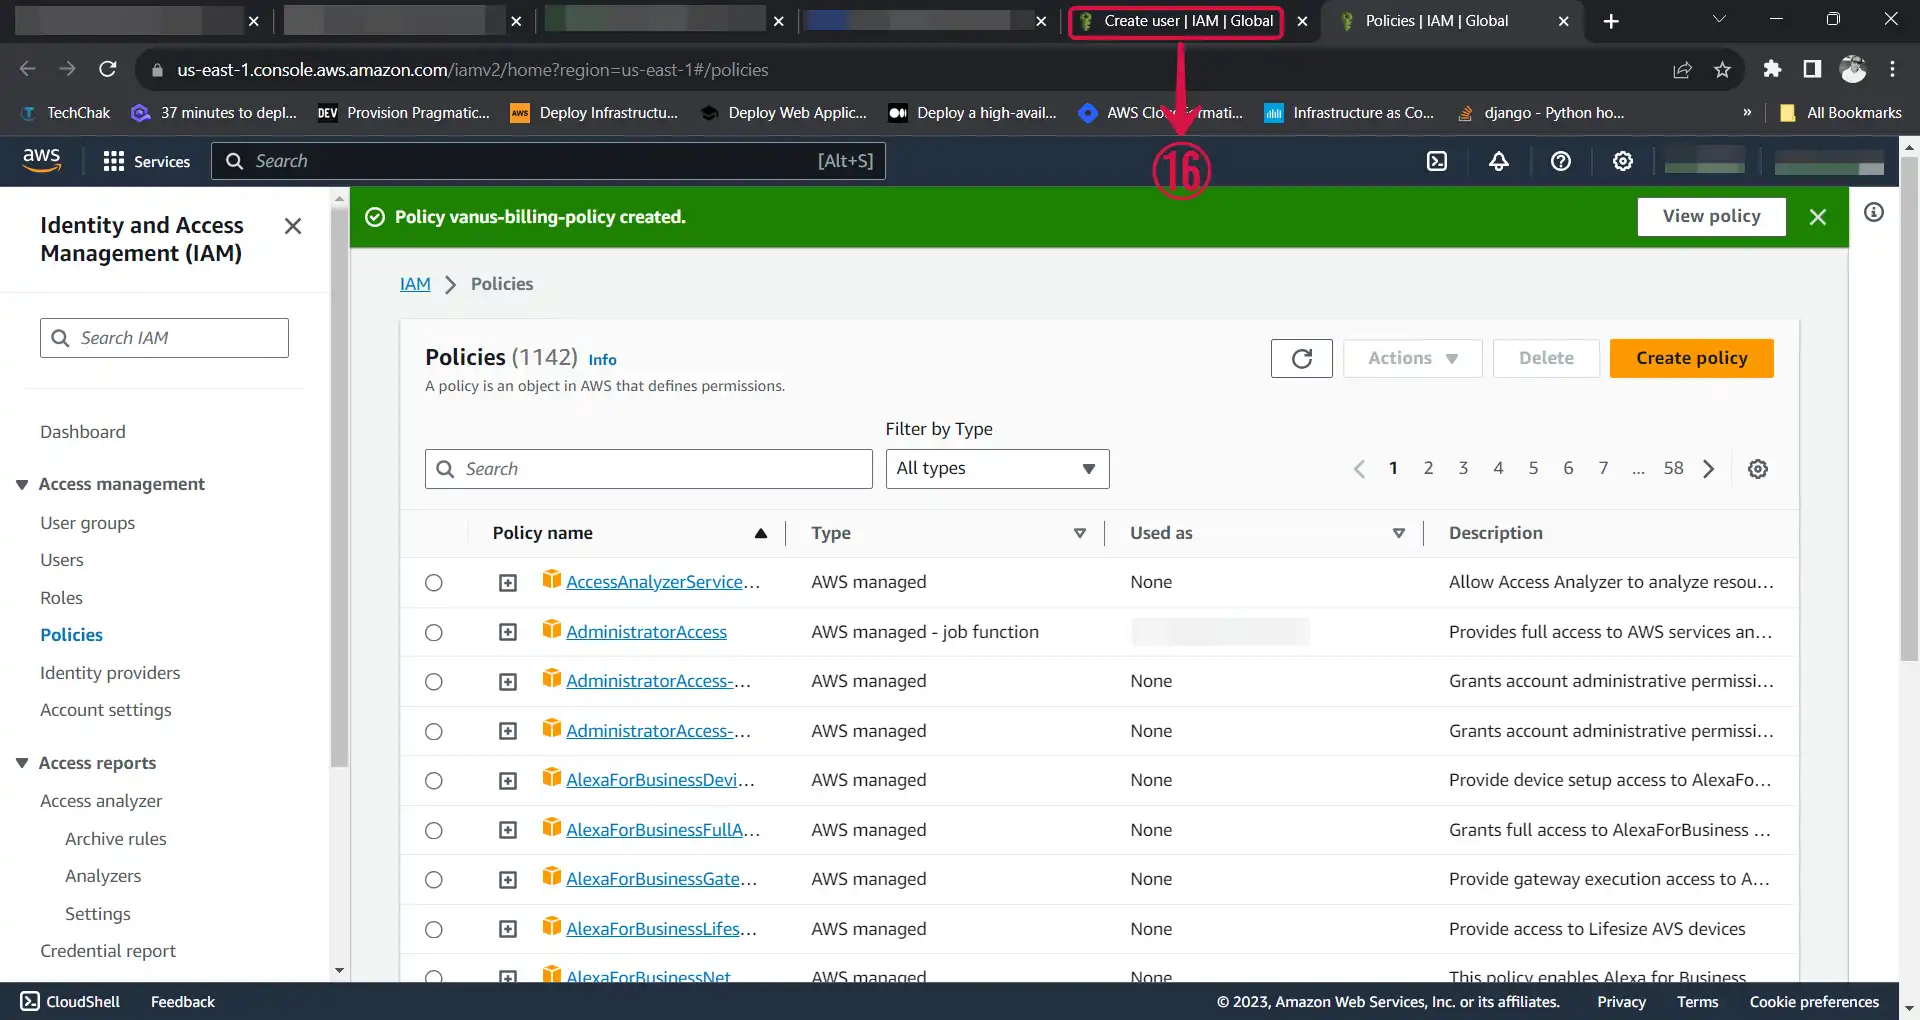Select AlexaForBusinessFullA policy radio button
Screen dimensions: 1920x1020
[x=433, y=830]
